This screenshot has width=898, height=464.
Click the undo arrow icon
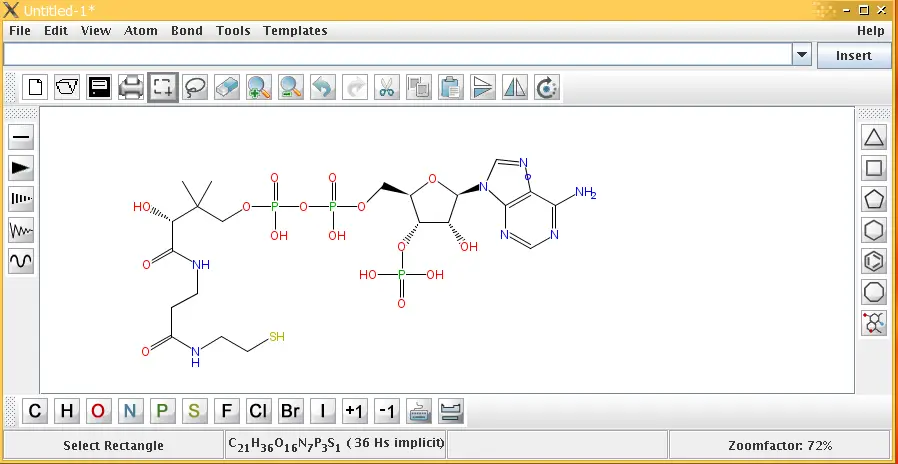coord(322,88)
